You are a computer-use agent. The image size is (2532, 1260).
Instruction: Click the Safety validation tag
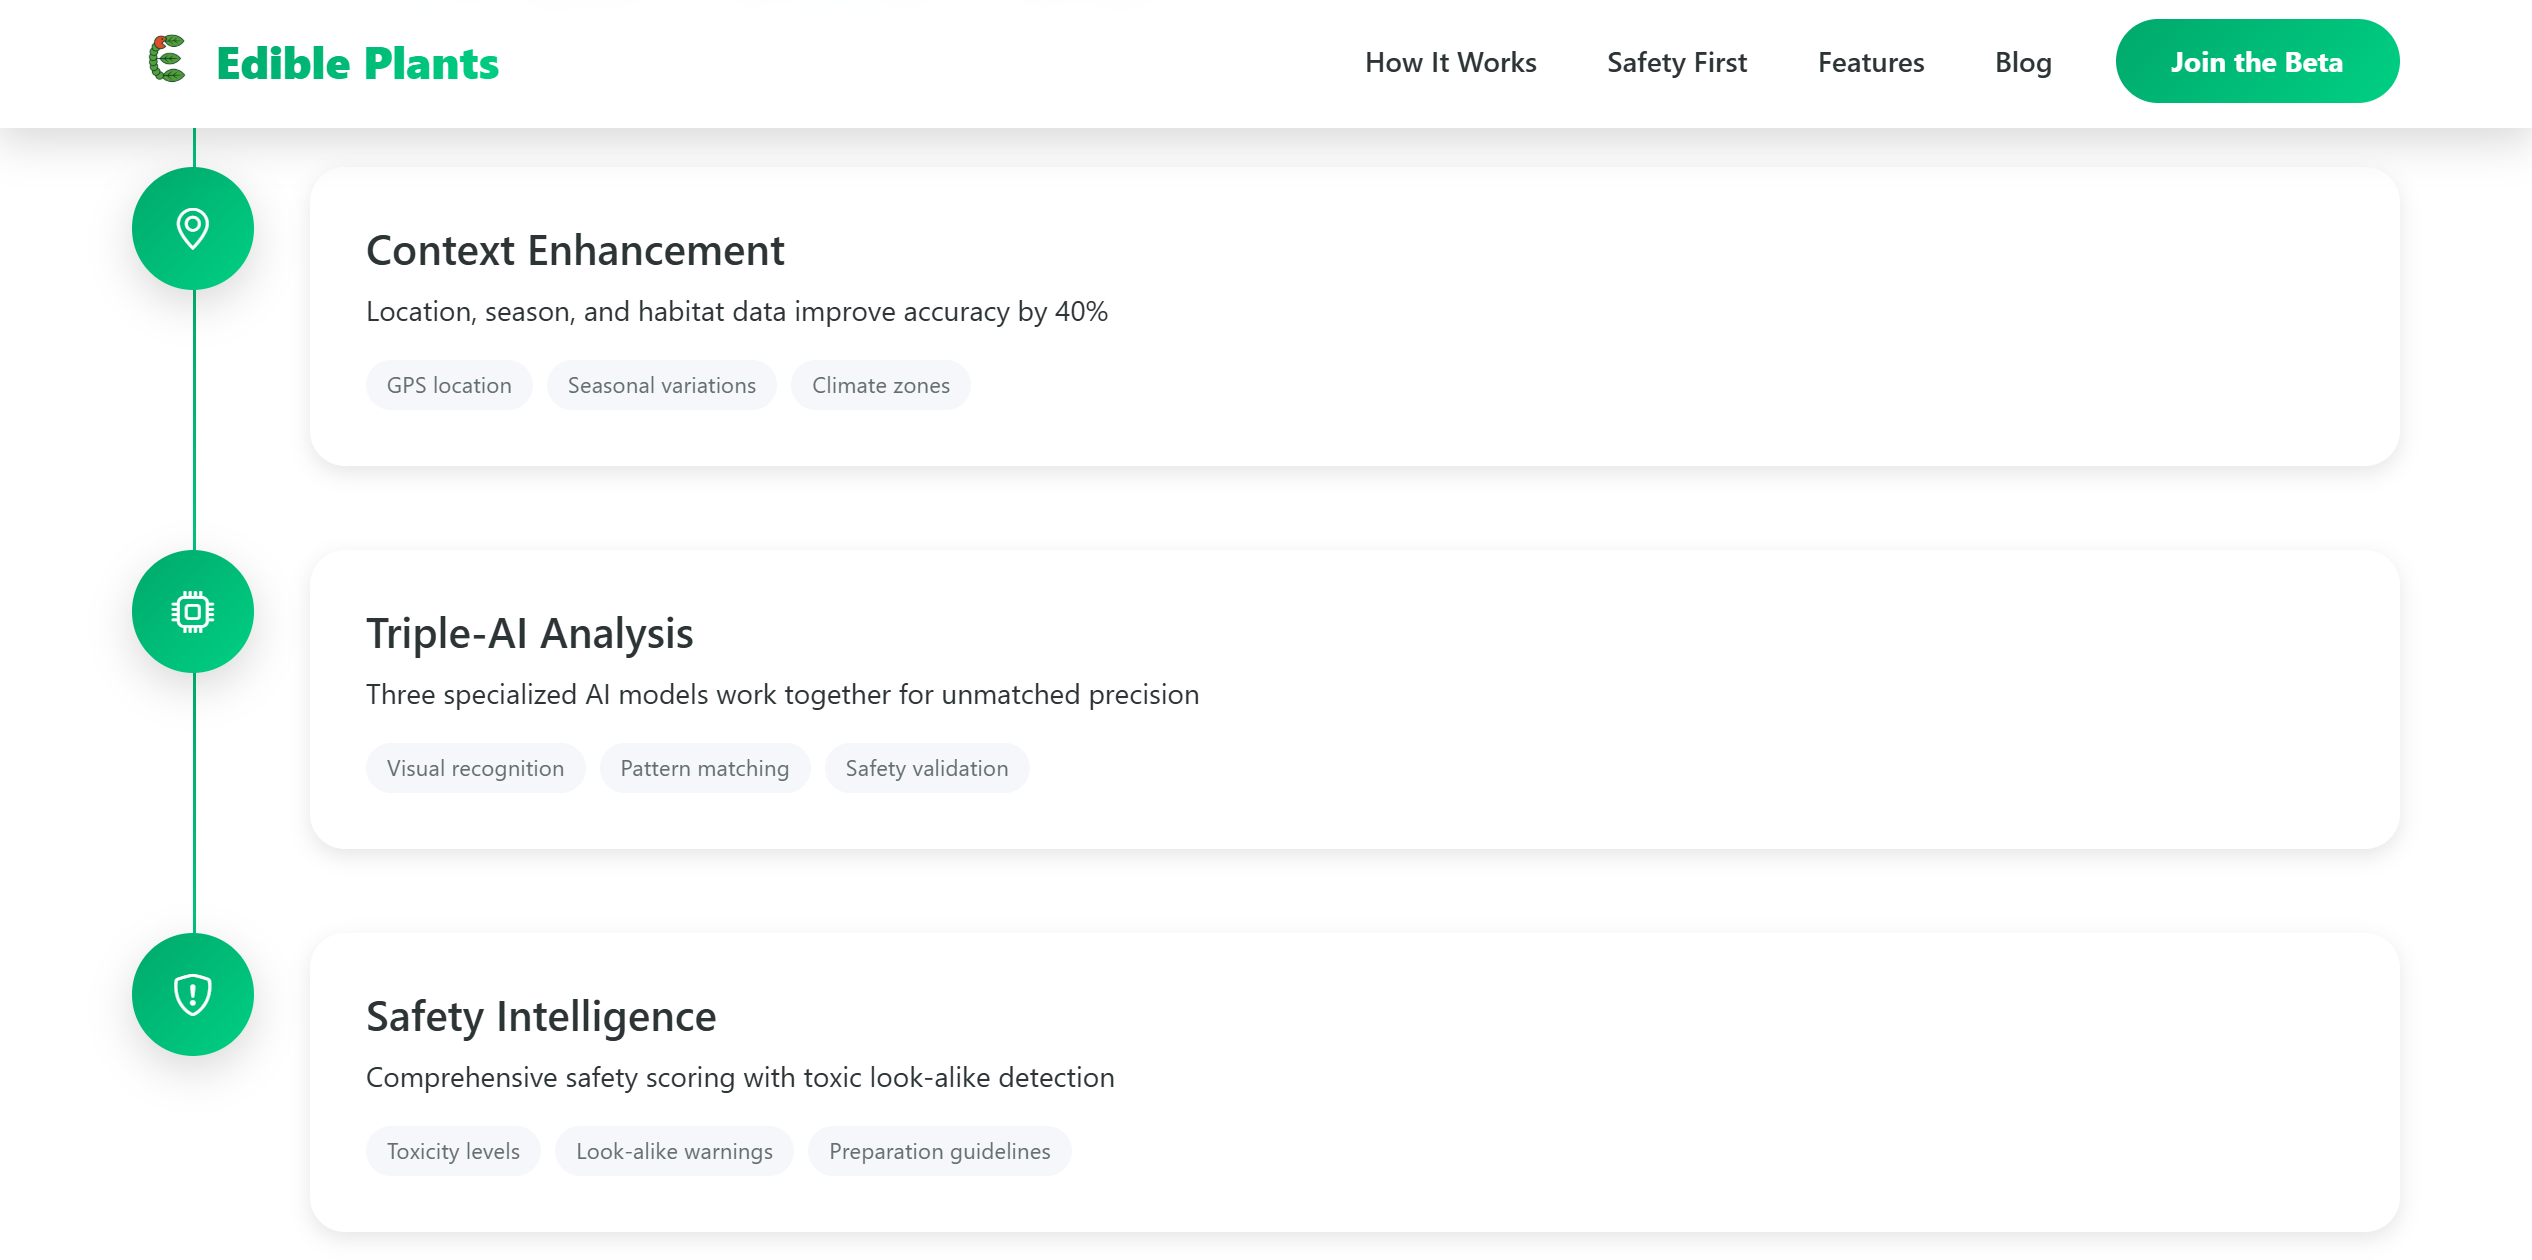926,768
